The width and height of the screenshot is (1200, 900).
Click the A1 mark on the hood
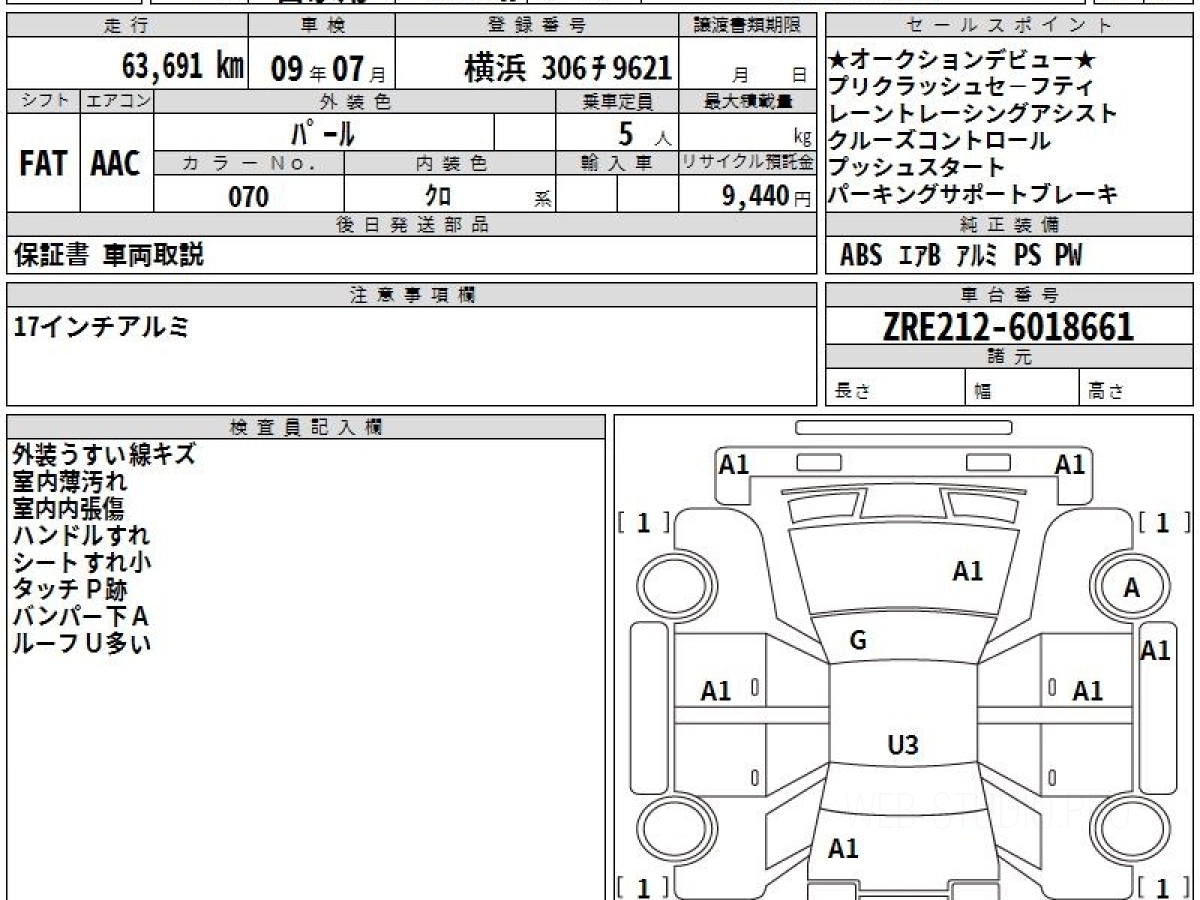point(967,571)
